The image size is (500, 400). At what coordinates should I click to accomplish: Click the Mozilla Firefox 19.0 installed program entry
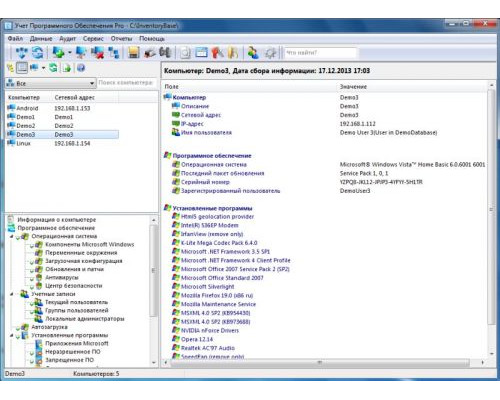[217, 295]
